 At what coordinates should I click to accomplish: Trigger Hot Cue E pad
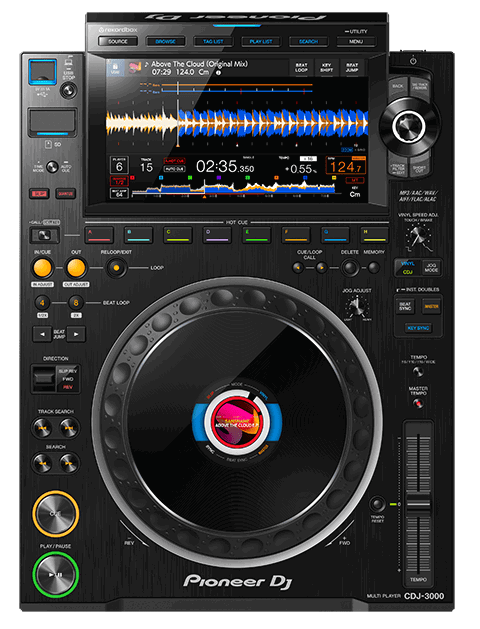coord(256,235)
